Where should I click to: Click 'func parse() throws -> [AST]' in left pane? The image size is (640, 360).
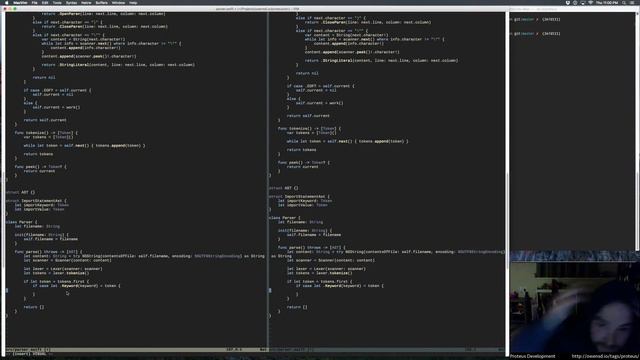49,252
